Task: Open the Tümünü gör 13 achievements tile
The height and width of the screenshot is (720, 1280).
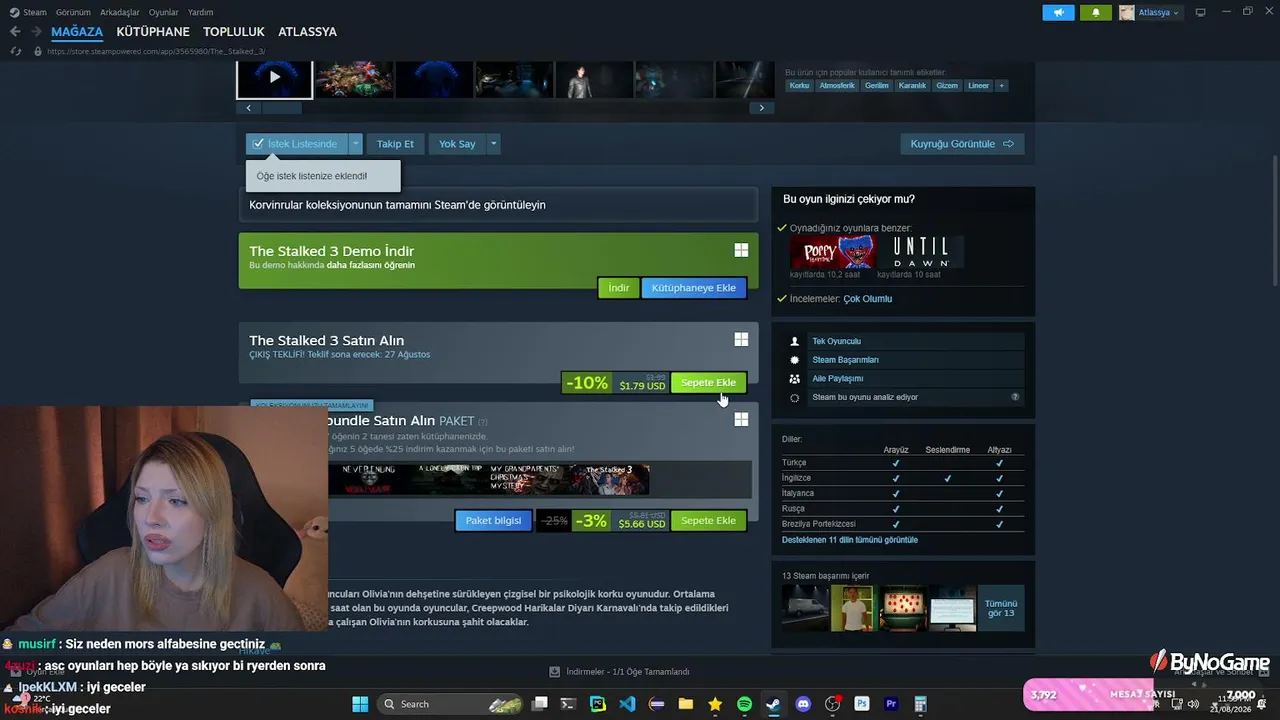Action: (1001, 608)
